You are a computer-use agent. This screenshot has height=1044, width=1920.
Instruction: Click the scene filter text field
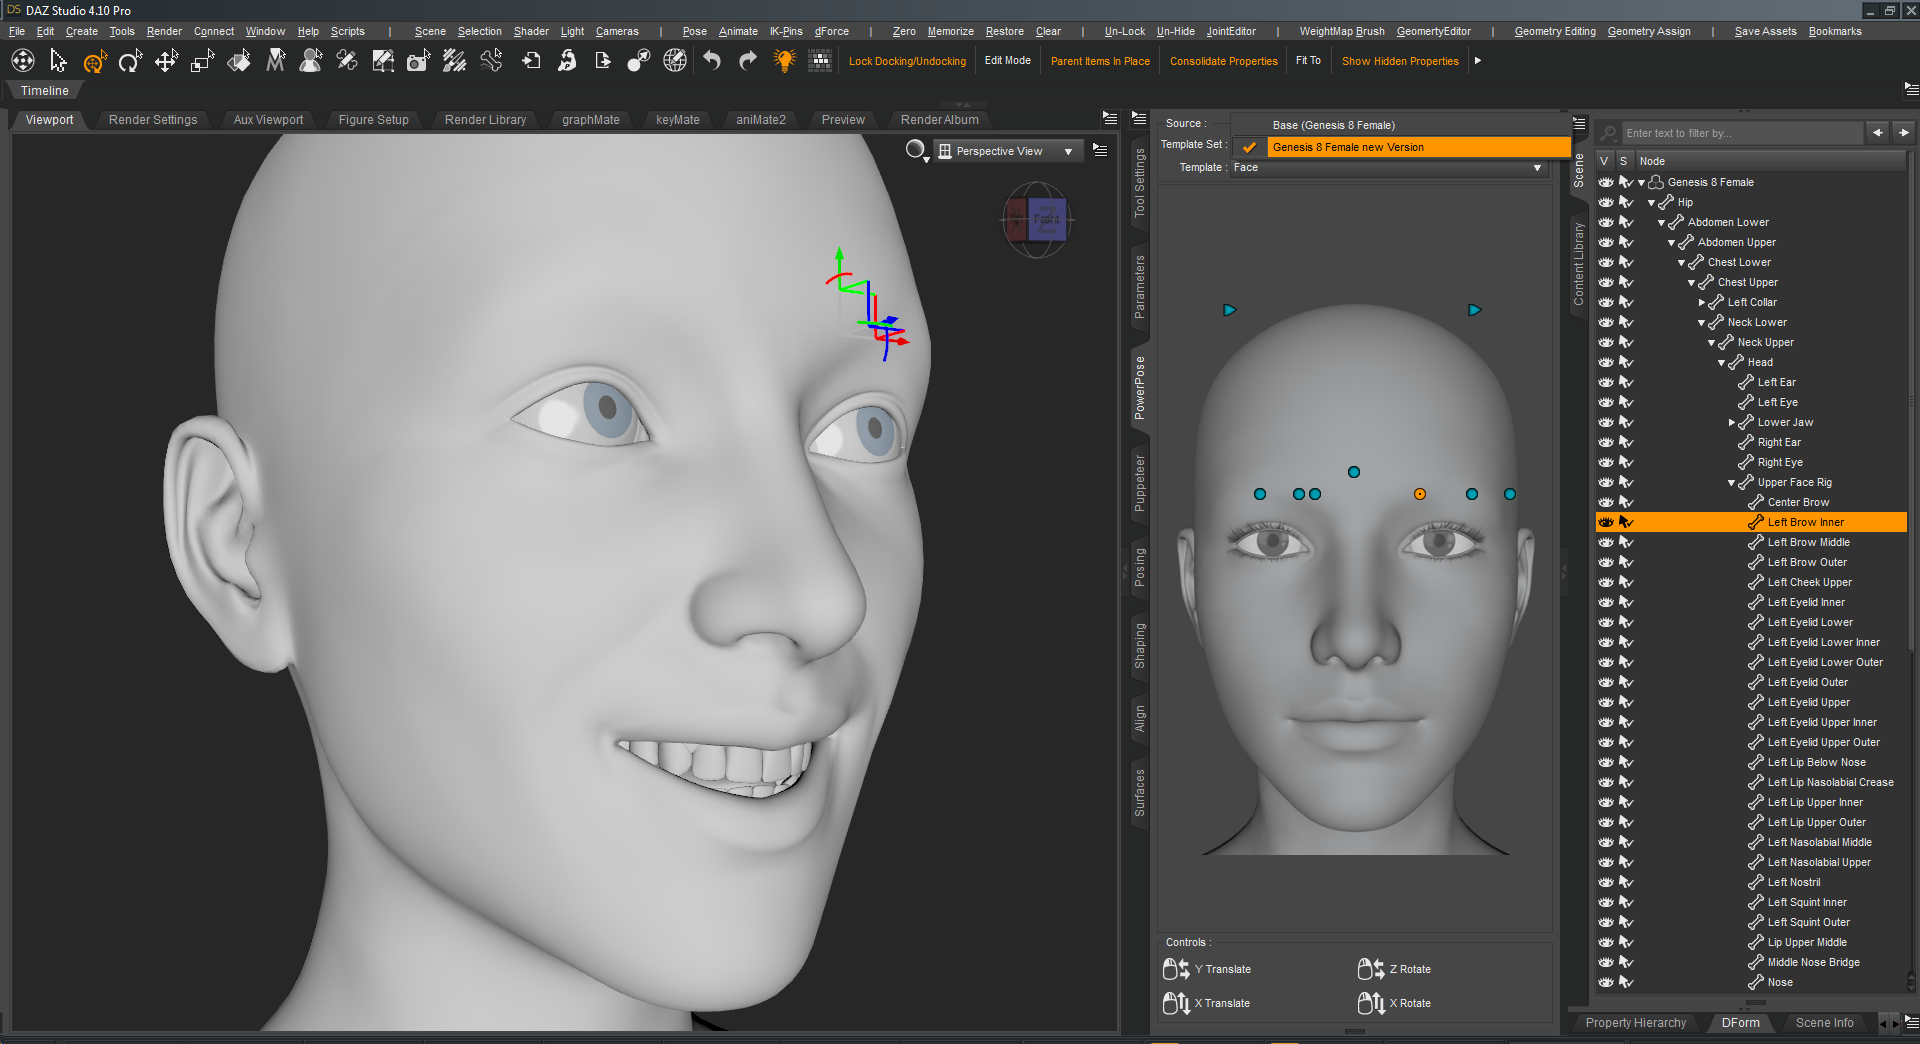pyautogui.click(x=1740, y=133)
